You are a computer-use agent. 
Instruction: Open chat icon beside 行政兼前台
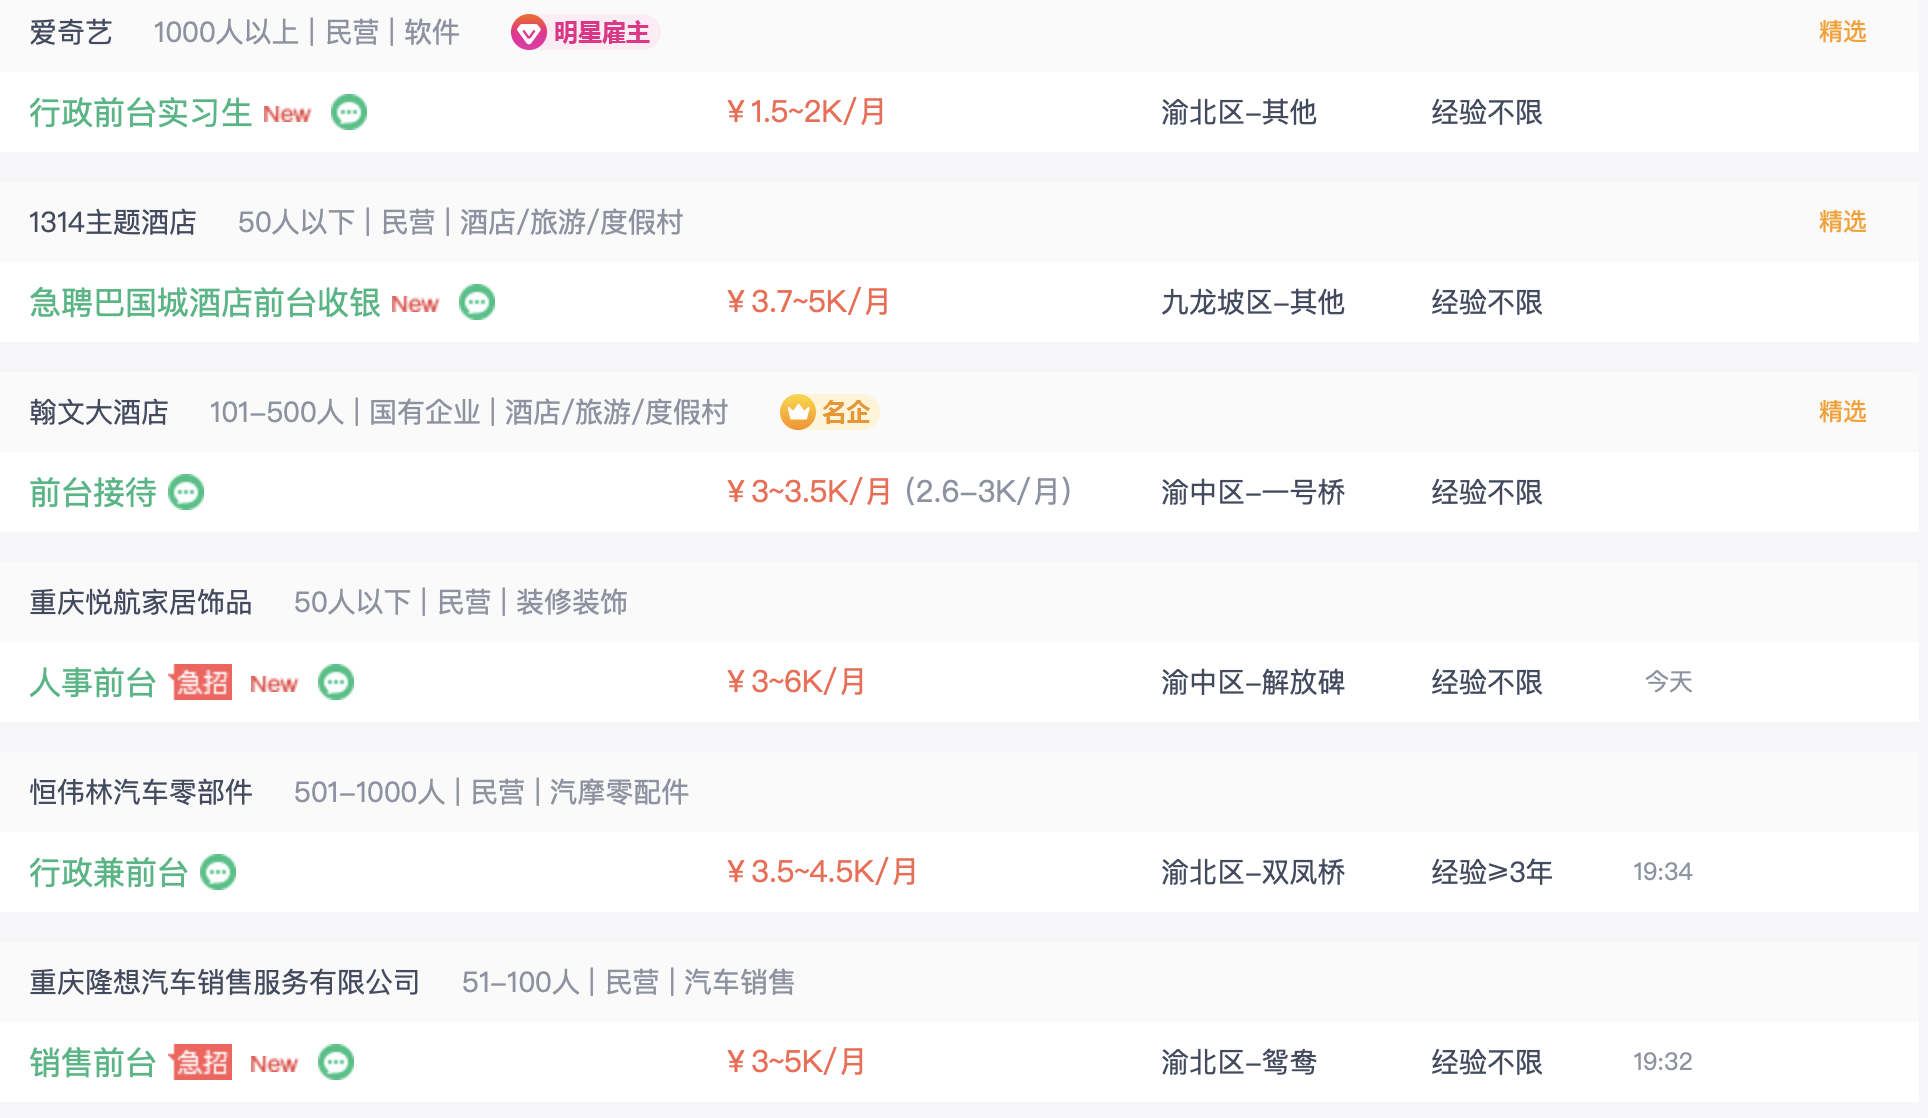[218, 872]
